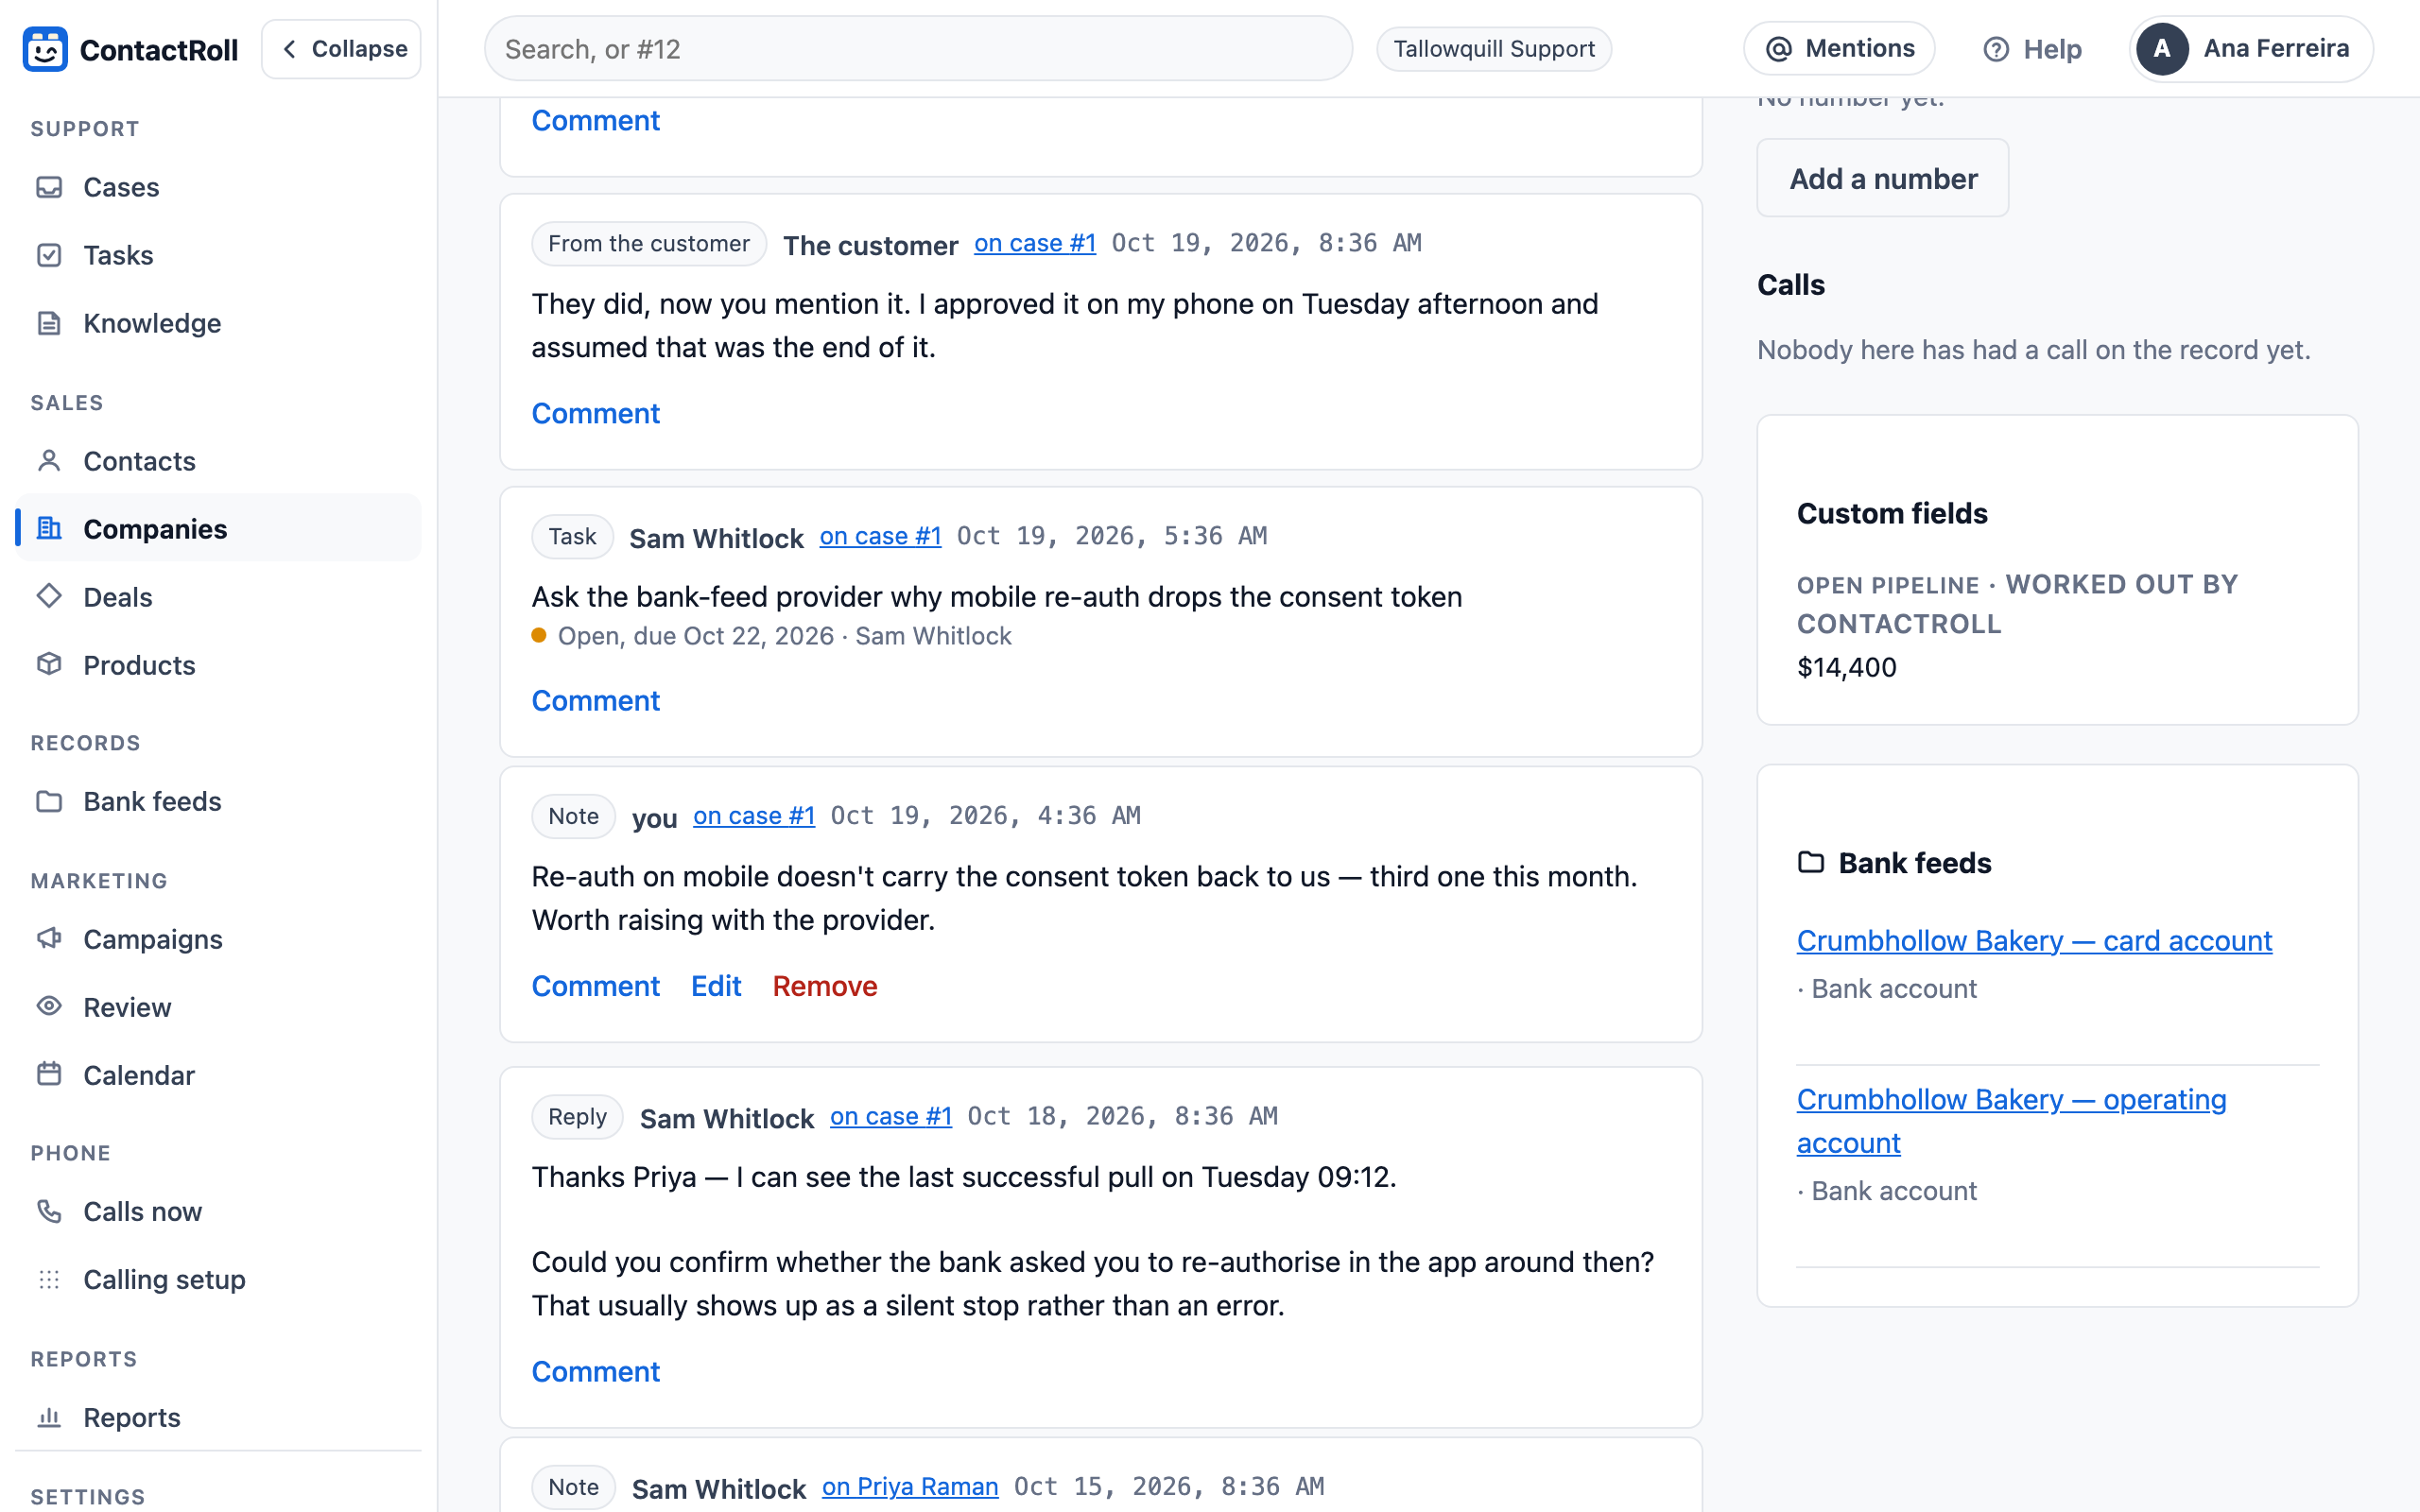This screenshot has height=1512, width=2420.
Task: Click the Knowledge document icon
Action: 49,323
